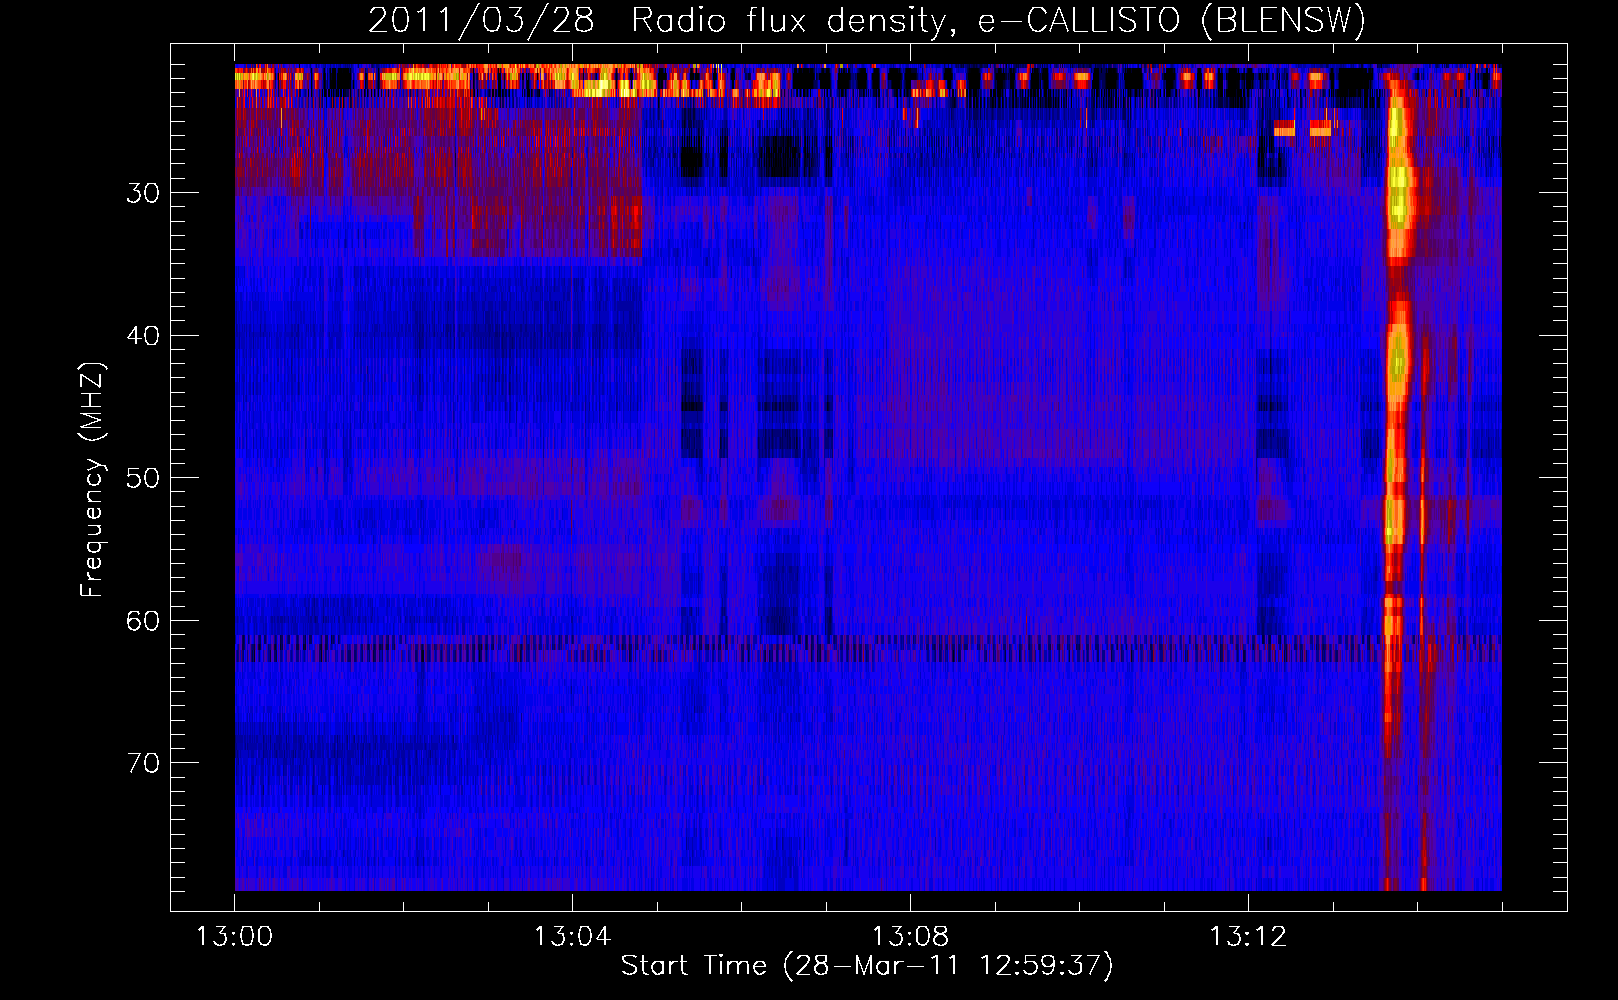Click the bright burst segment near 40 MHz
The width and height of the screenshot is (1618, 1000).
point(1397,360)
